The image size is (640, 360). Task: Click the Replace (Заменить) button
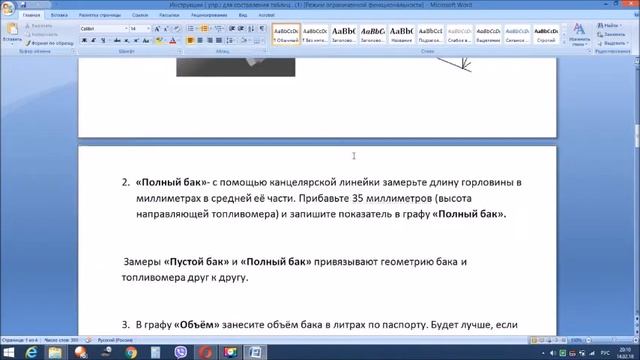(611, 34)
